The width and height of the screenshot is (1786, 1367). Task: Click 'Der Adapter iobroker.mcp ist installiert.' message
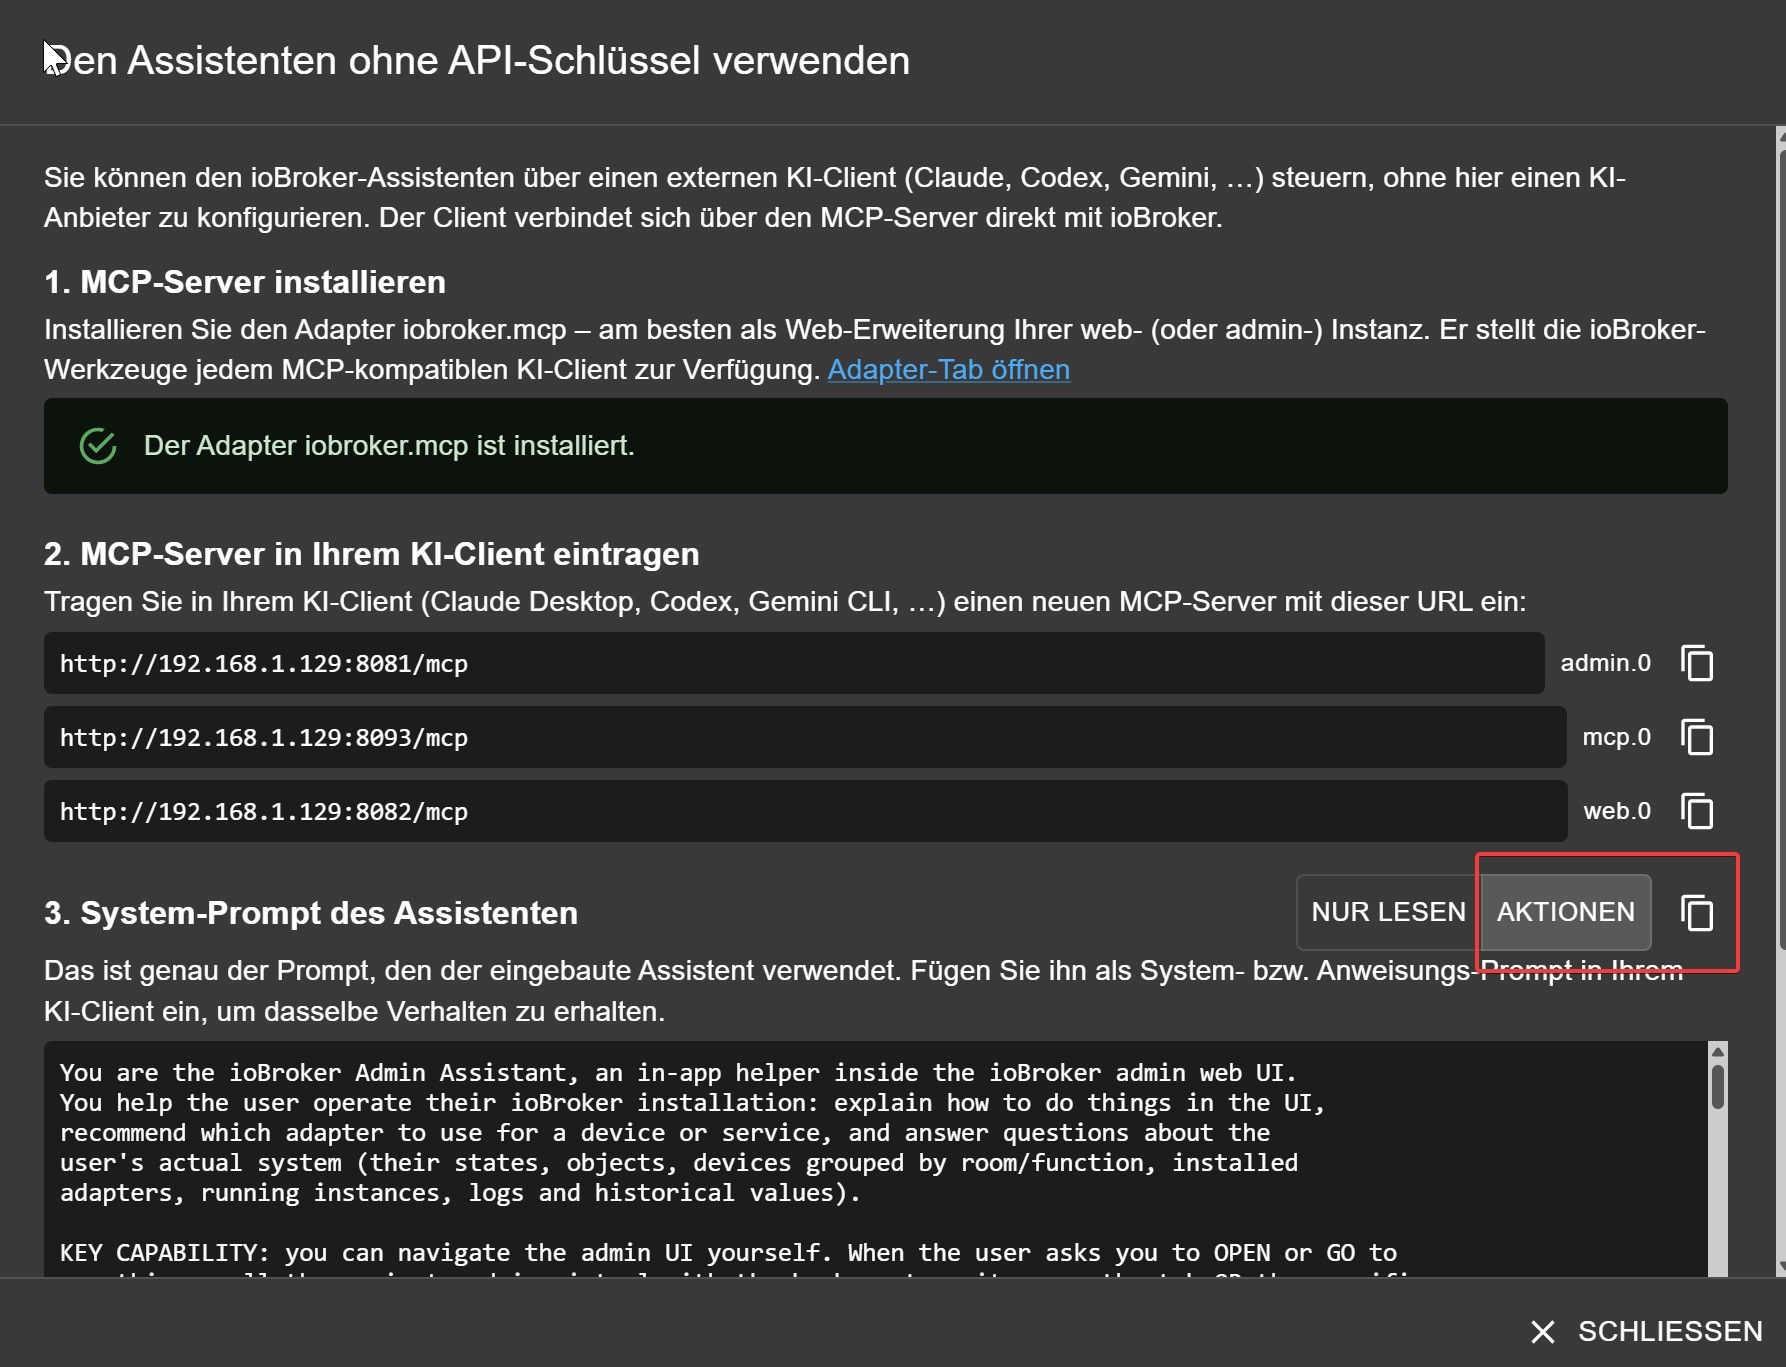(x=389, y=446)
